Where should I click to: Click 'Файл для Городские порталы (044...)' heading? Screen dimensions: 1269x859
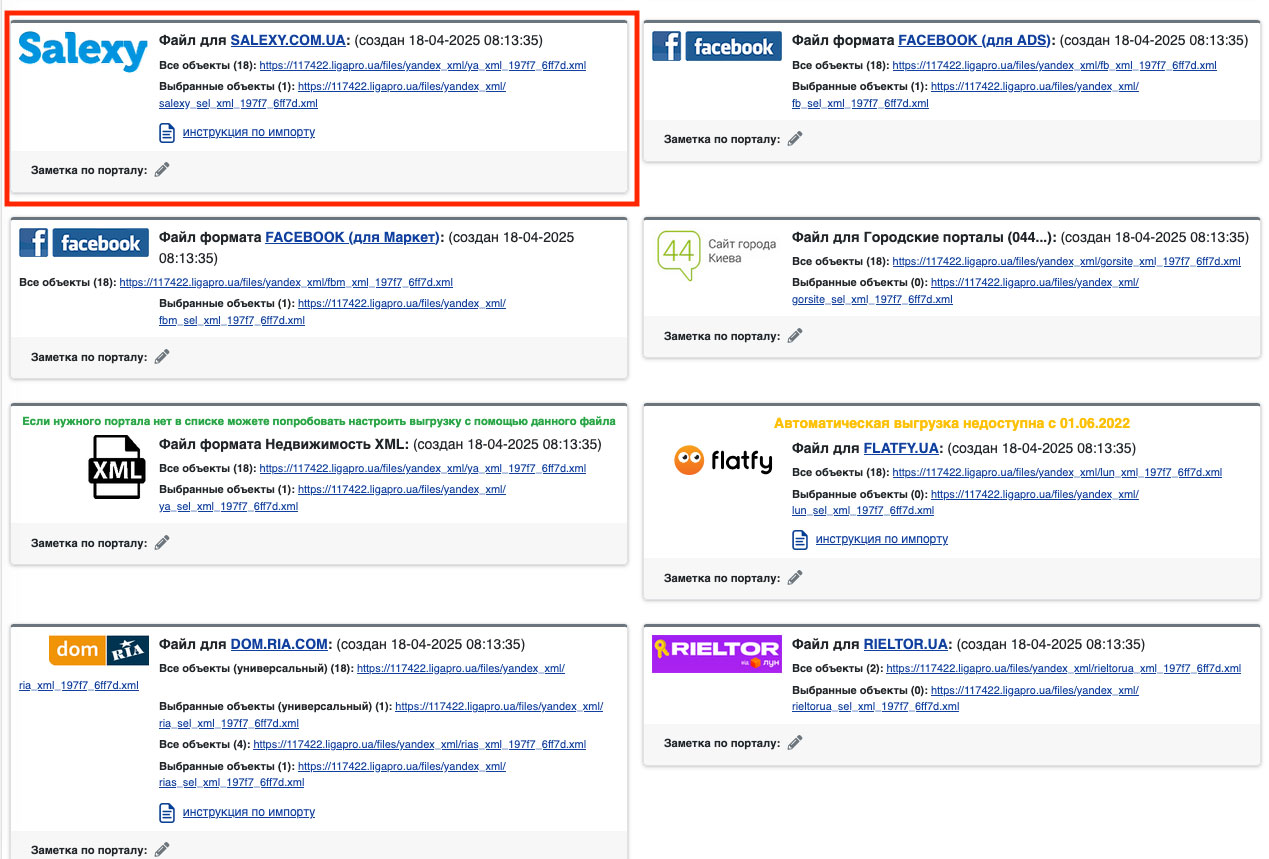tap(924, 237)
